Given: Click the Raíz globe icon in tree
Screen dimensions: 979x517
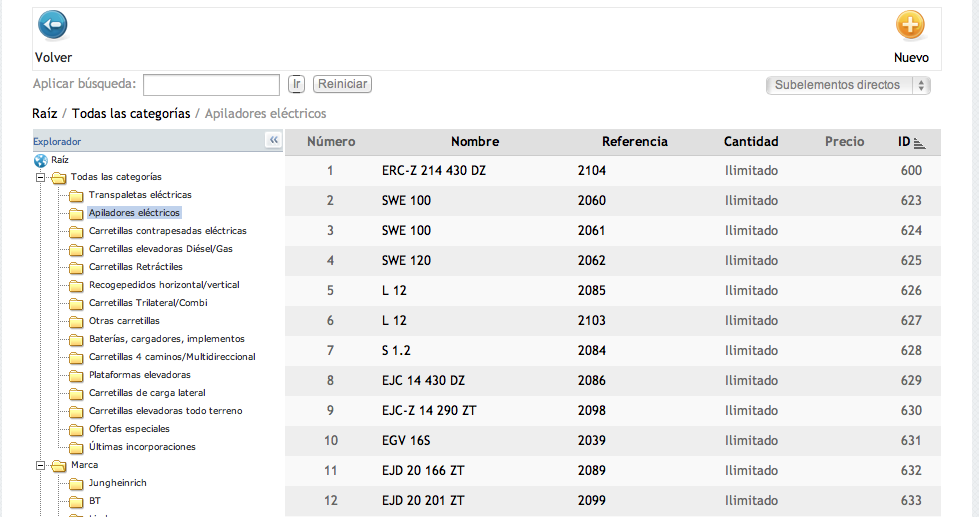Looking at the screenshot, I should pos(41,160).
